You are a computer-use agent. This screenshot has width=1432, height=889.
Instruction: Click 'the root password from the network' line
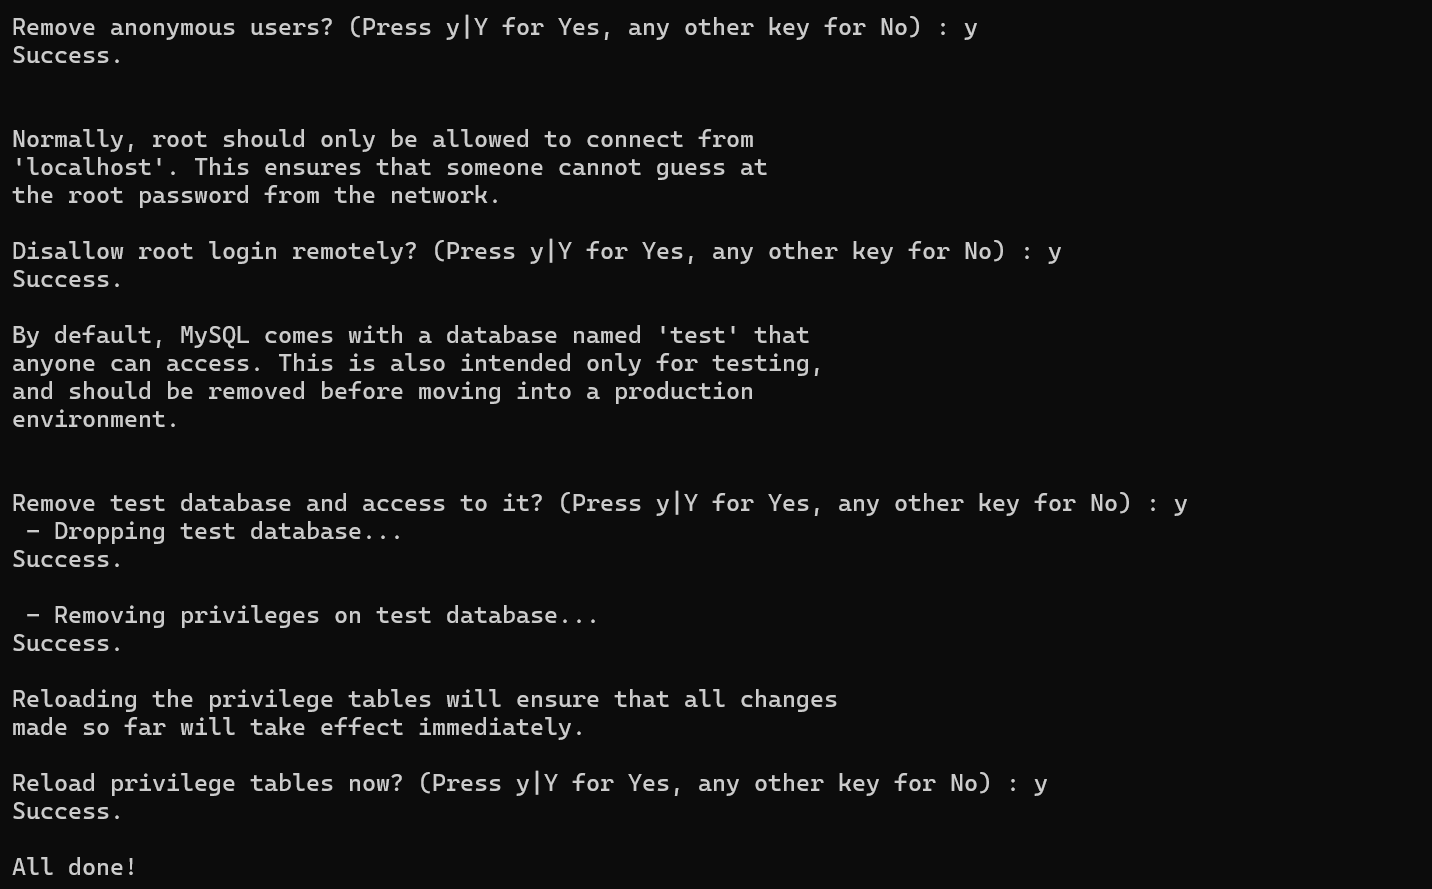(256, 195)
